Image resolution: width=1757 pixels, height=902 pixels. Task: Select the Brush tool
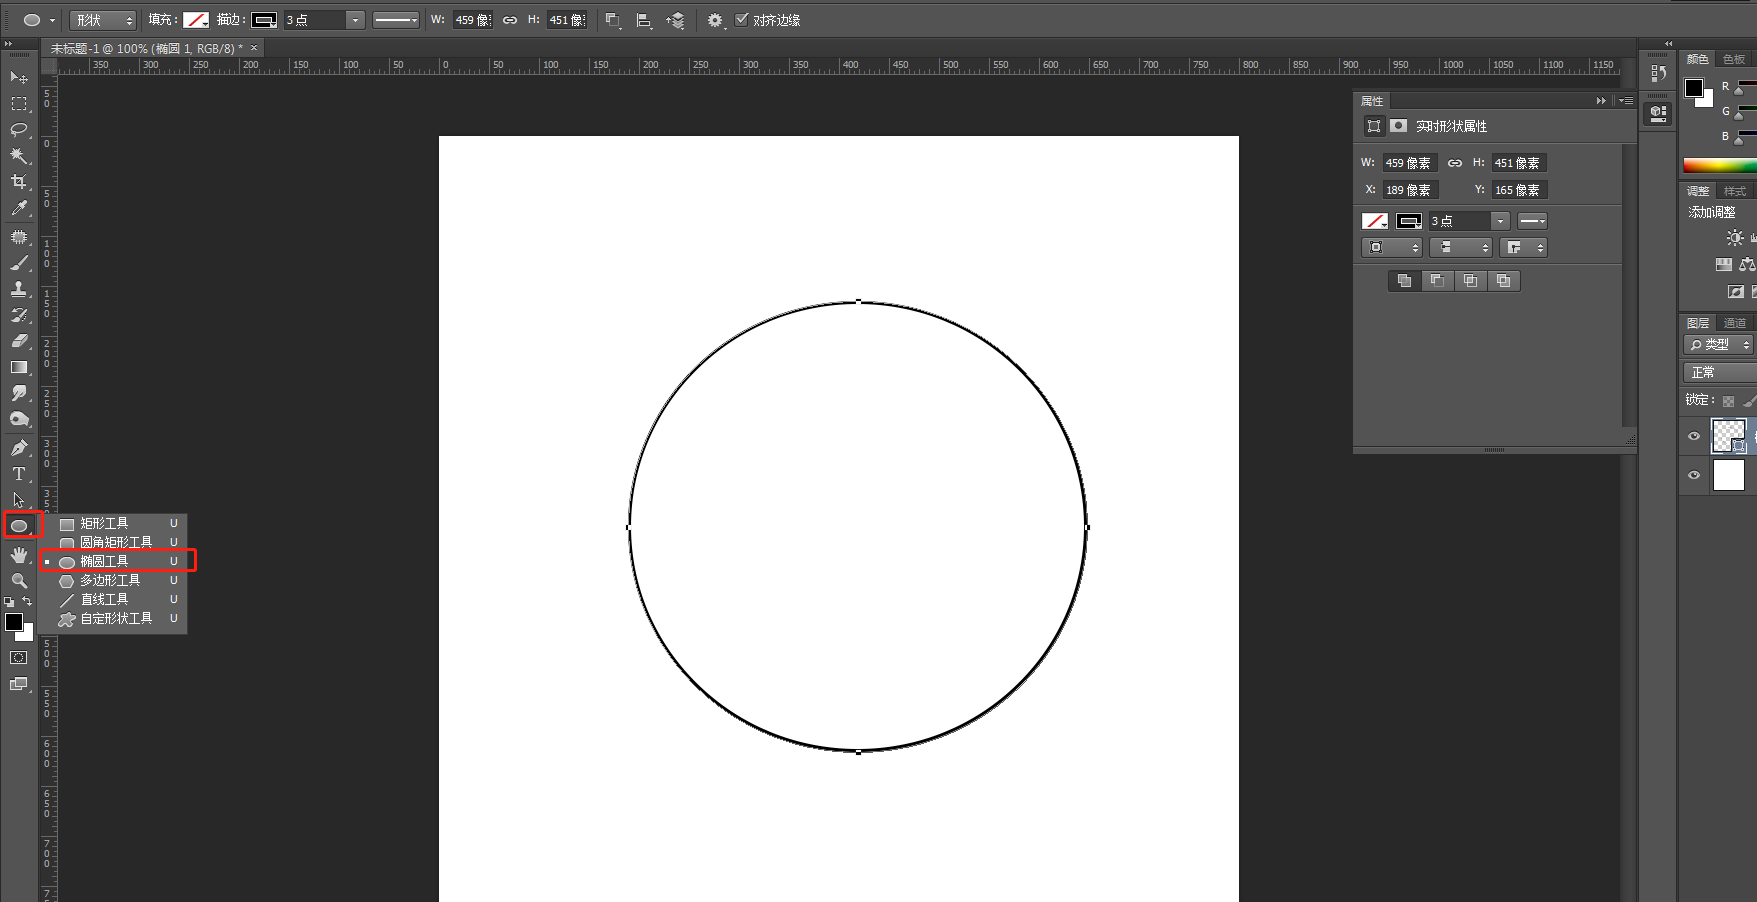point(18,263)
